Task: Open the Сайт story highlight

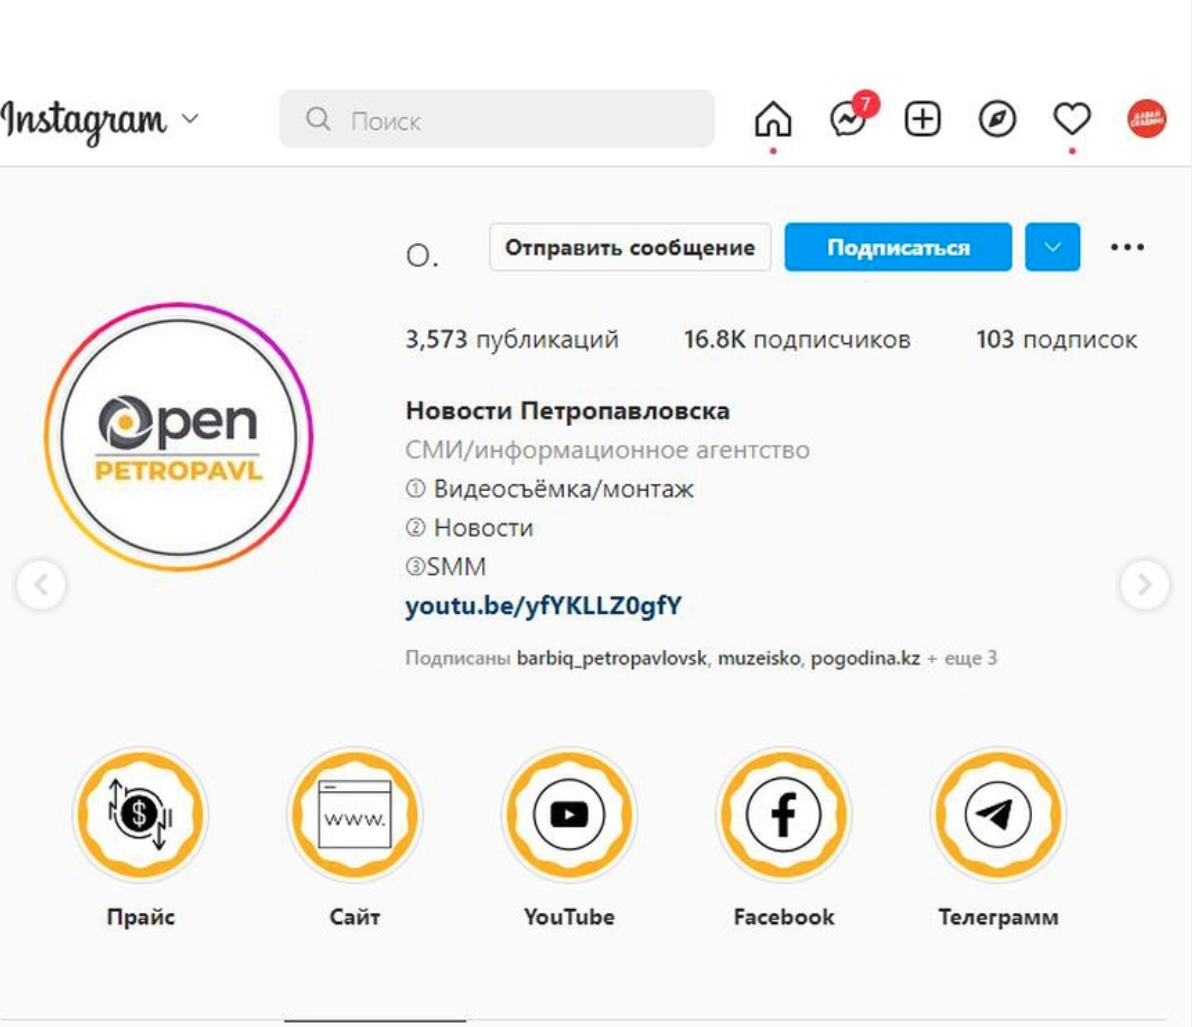Action: click(x=354, y=814)
